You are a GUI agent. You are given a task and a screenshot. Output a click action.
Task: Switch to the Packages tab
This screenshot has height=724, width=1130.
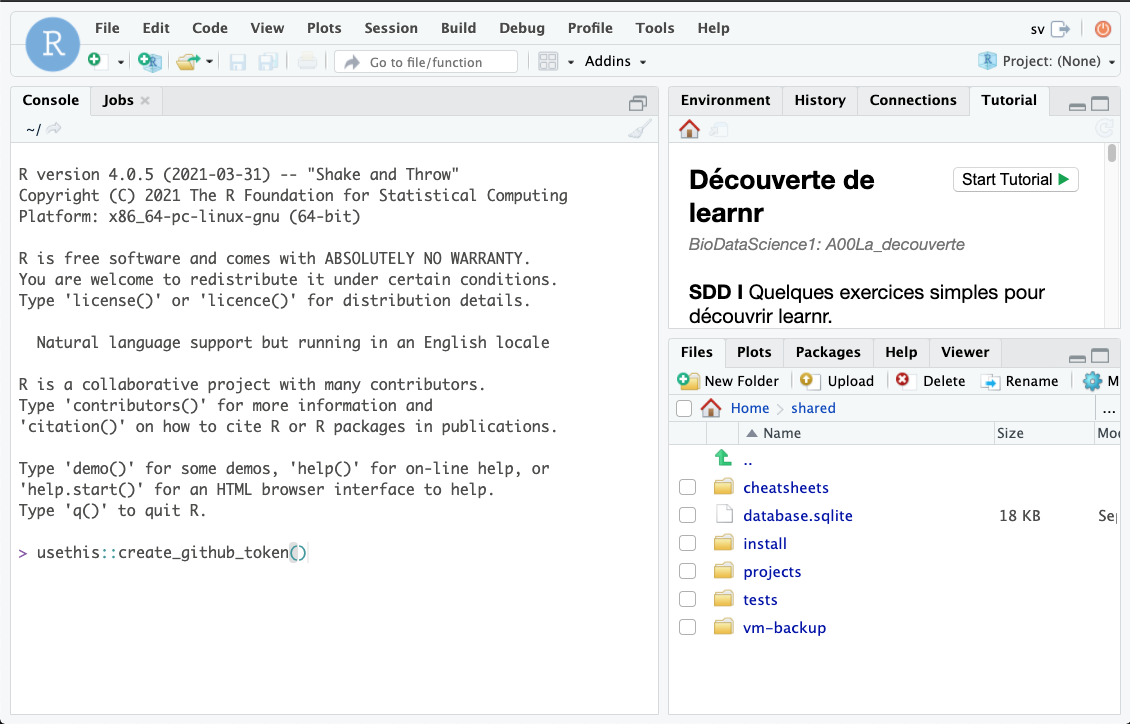click(828, 352)
